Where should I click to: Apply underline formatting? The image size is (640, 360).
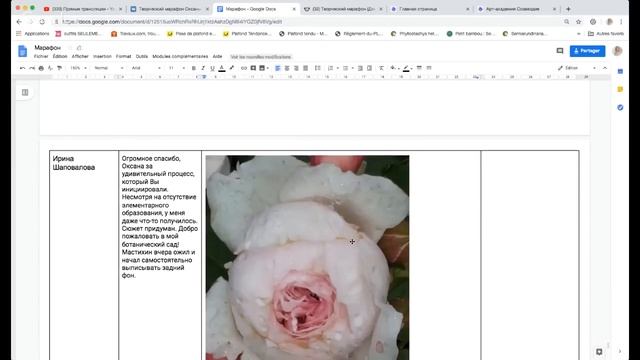(212, 68)
